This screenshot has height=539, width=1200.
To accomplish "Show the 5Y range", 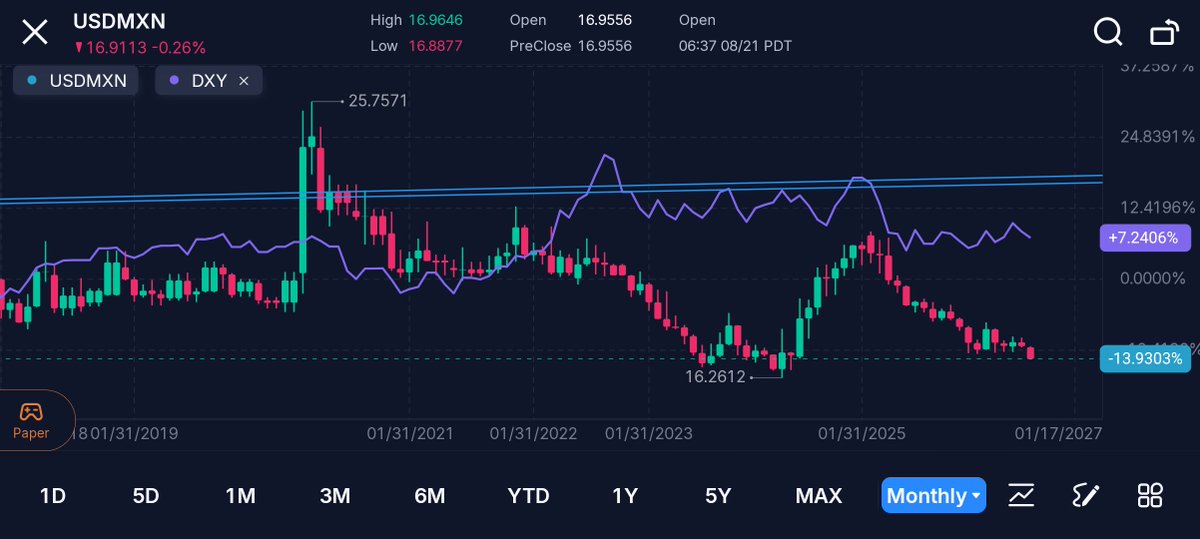I will [x=718, y=495].
